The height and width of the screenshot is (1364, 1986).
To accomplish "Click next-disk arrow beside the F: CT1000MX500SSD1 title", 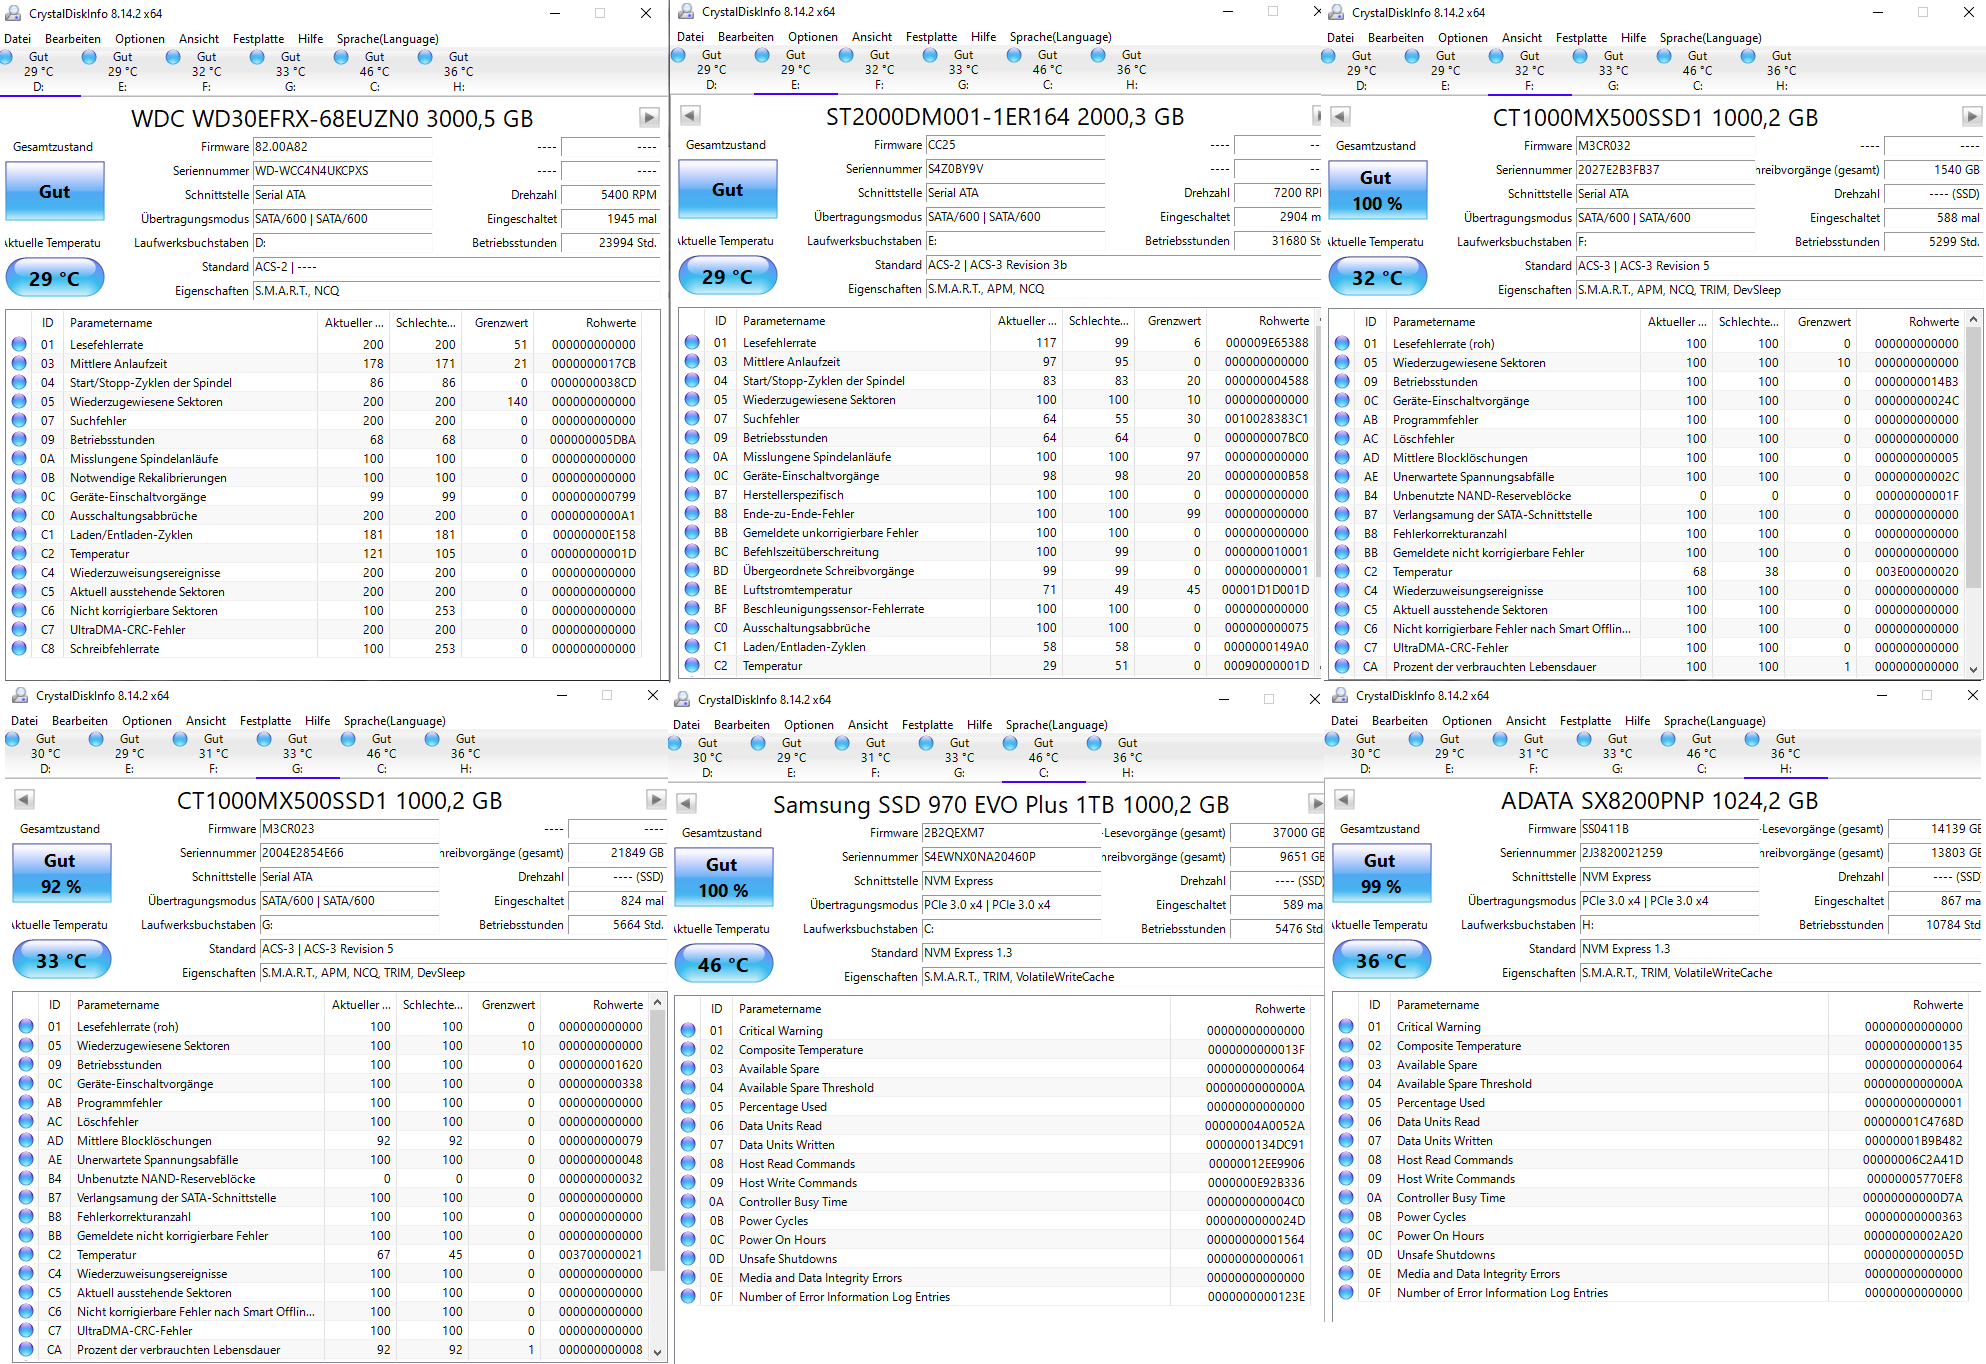I will [x=1971, y=117].
